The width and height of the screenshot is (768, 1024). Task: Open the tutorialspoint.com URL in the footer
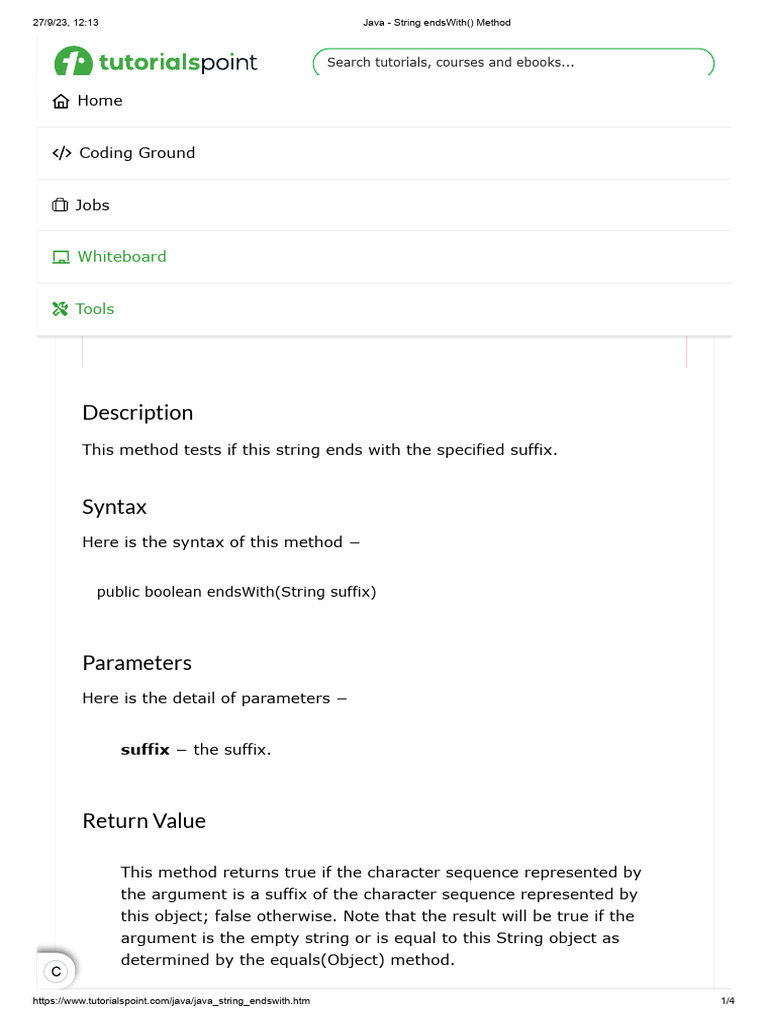[x=171, y=1001]
